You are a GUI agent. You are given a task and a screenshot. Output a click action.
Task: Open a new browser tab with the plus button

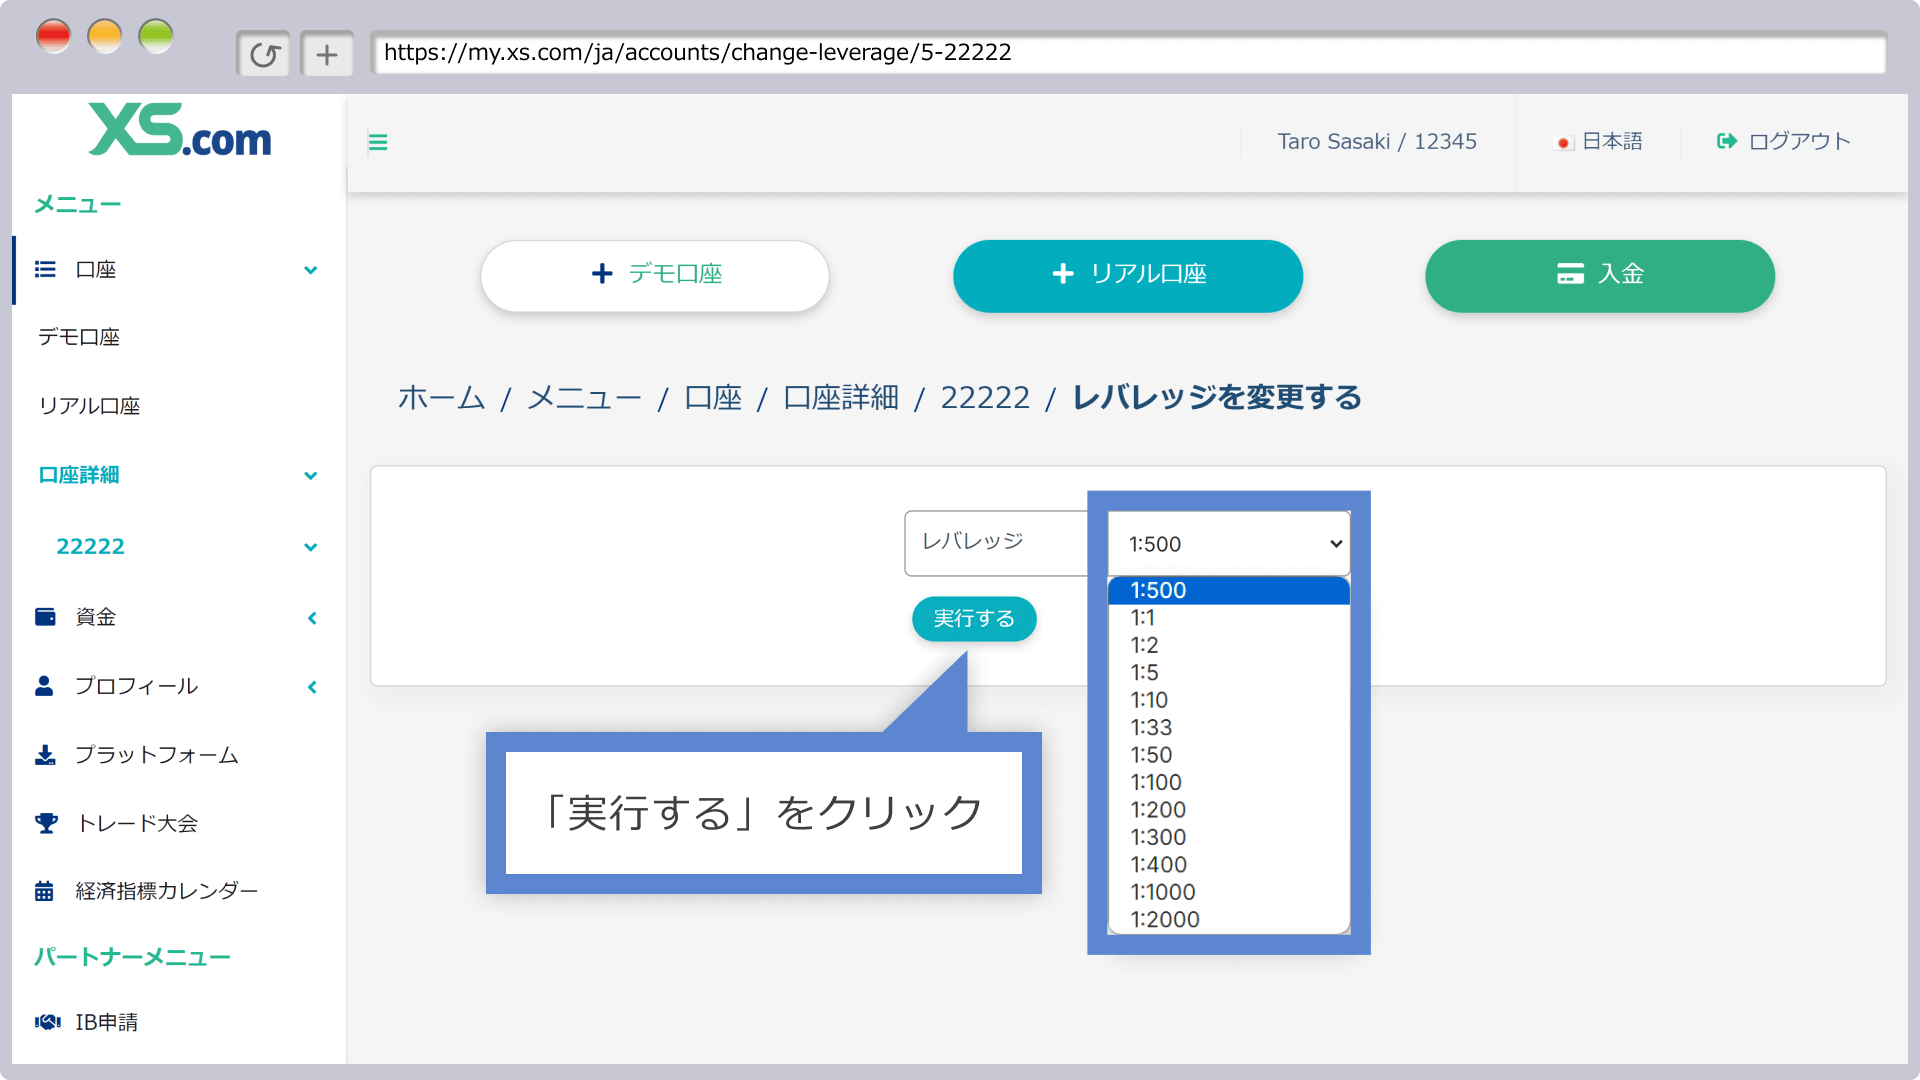[x=327, y=54]
